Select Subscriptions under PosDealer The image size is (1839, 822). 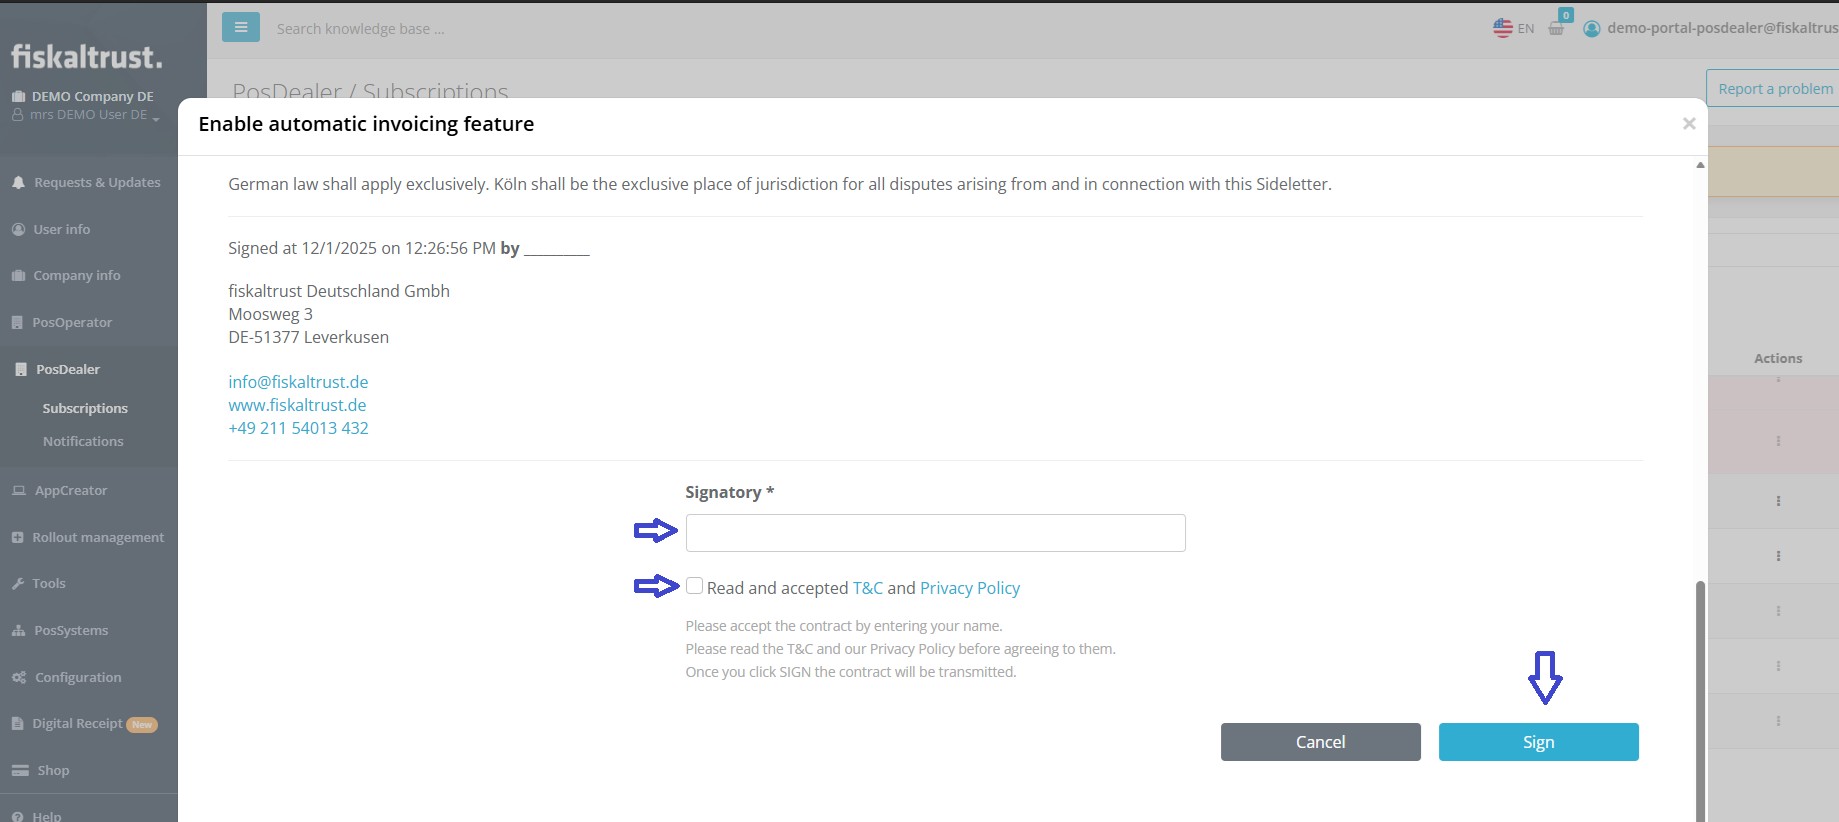click(x=85, y=409)
